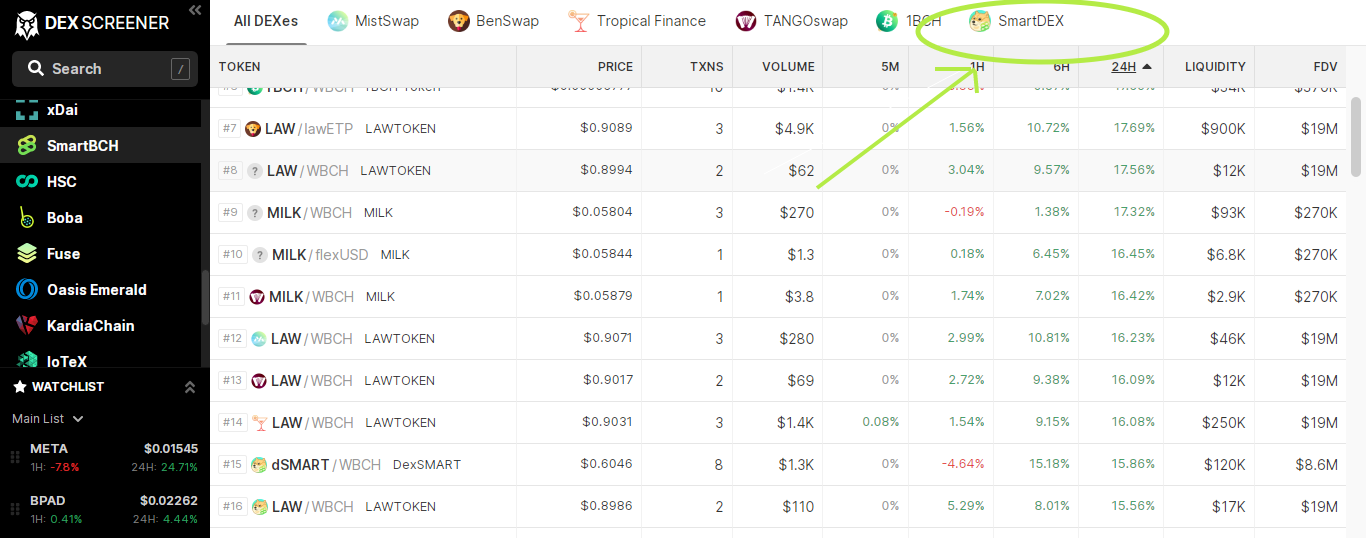Sort by 5M column header
This screenshot has width=1366, height=538.
tap(890, 67)
